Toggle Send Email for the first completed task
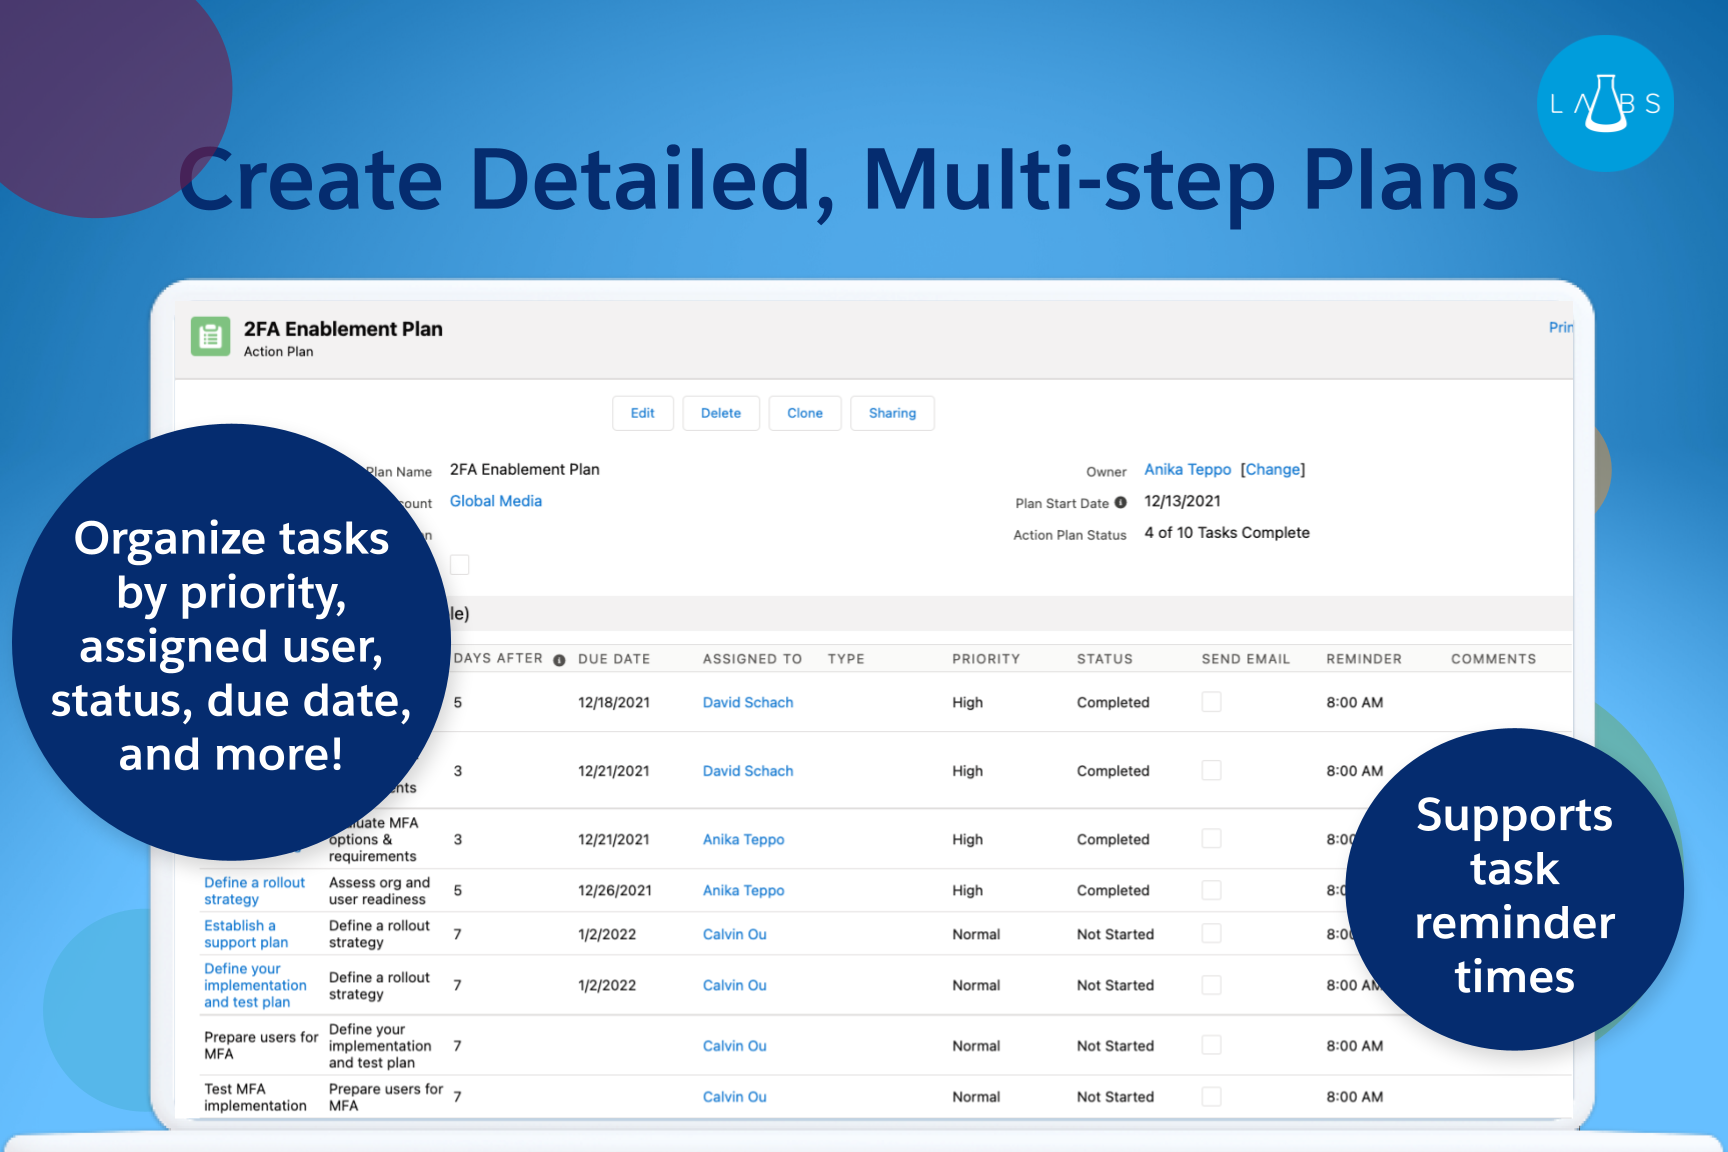 click(x=1211, y=702)
